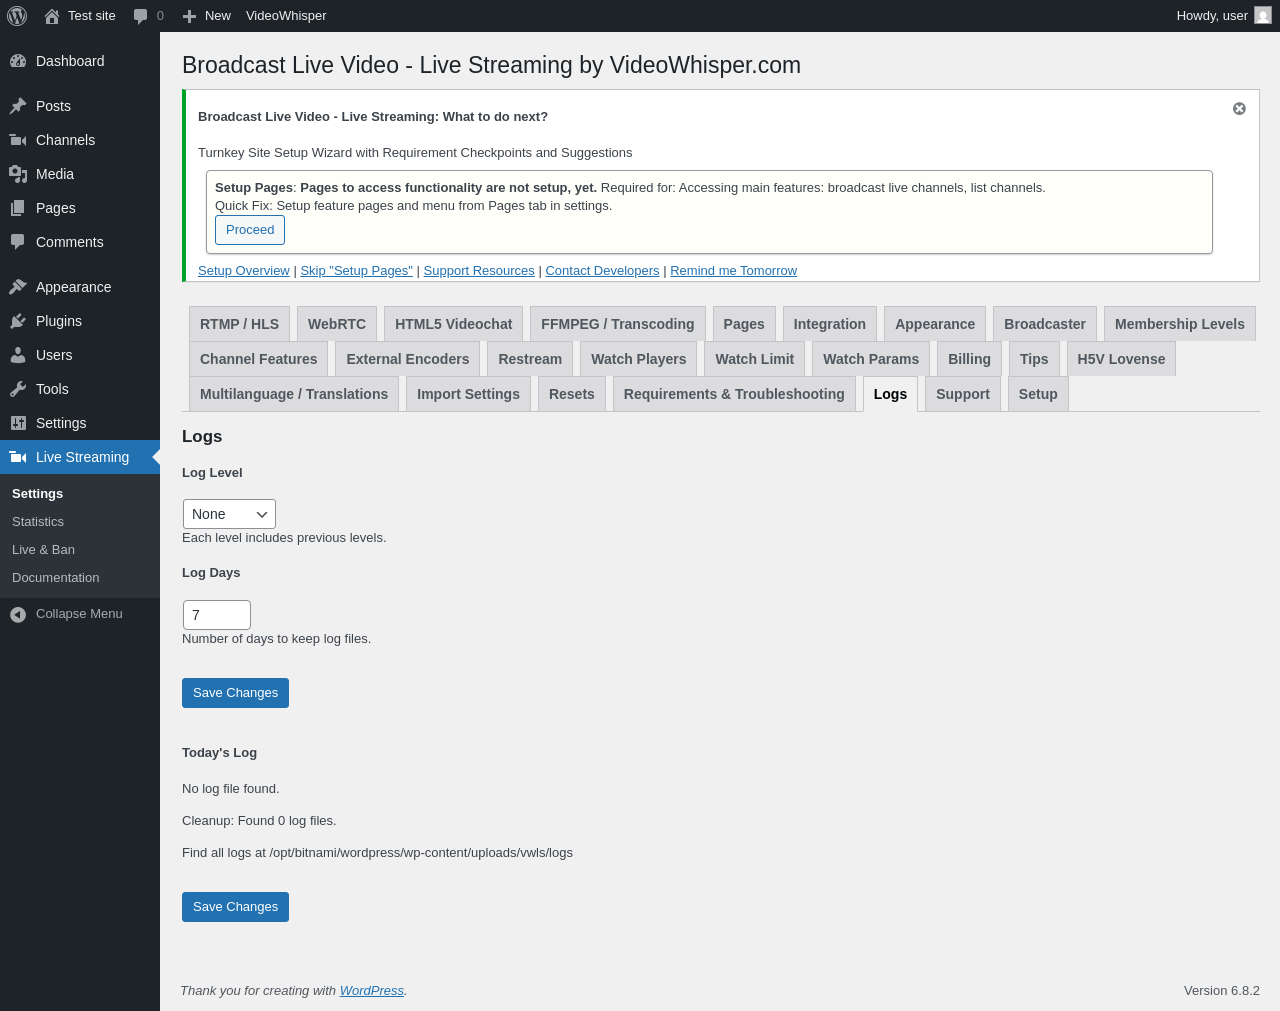Open the HTML5 Videochat tab
This screenshot has width=1280, height=1011.
coord(453,324)
